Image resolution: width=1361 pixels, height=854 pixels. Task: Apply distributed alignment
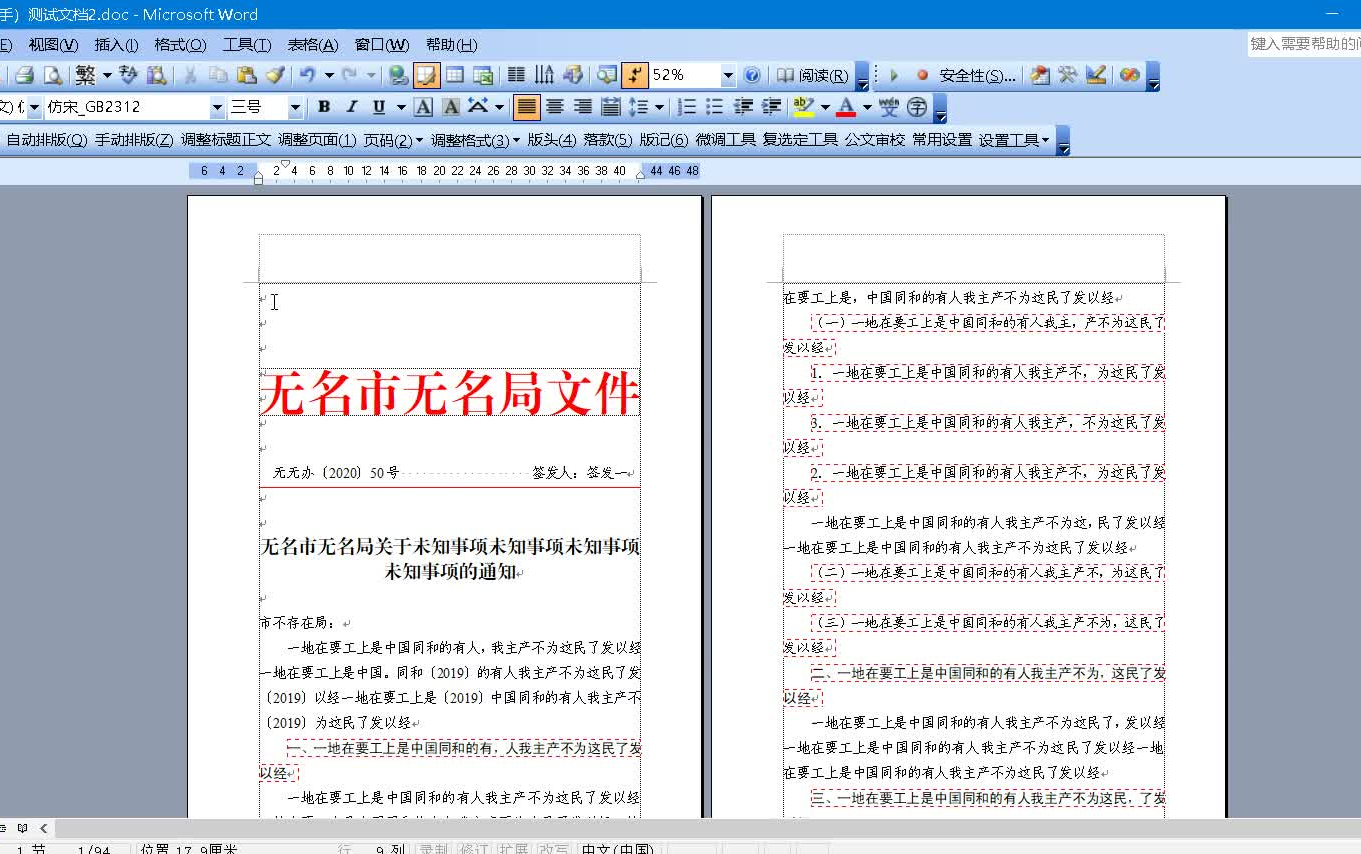tap(611, 107)
